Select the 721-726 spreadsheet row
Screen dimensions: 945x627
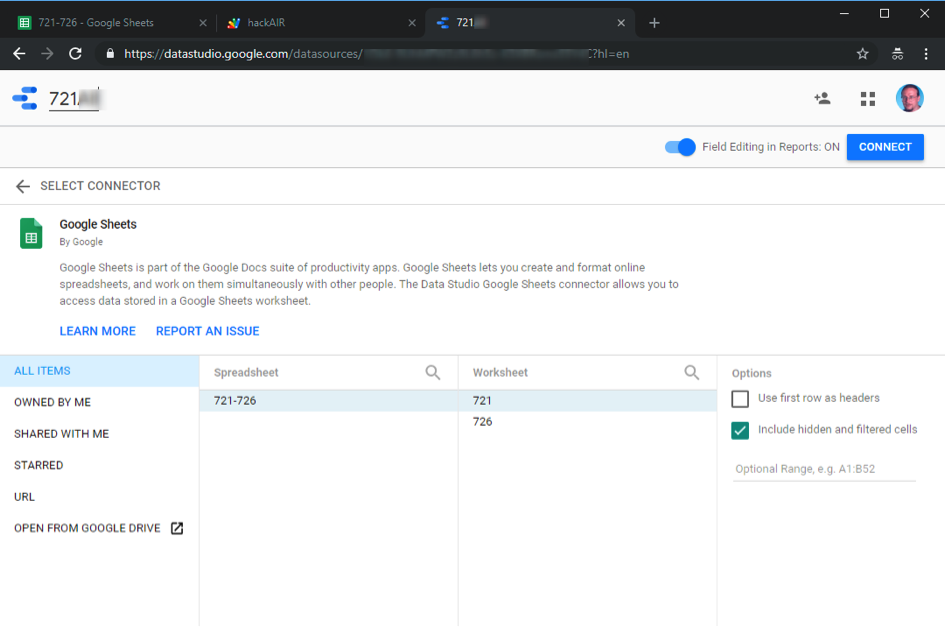(x=328, y=400)
